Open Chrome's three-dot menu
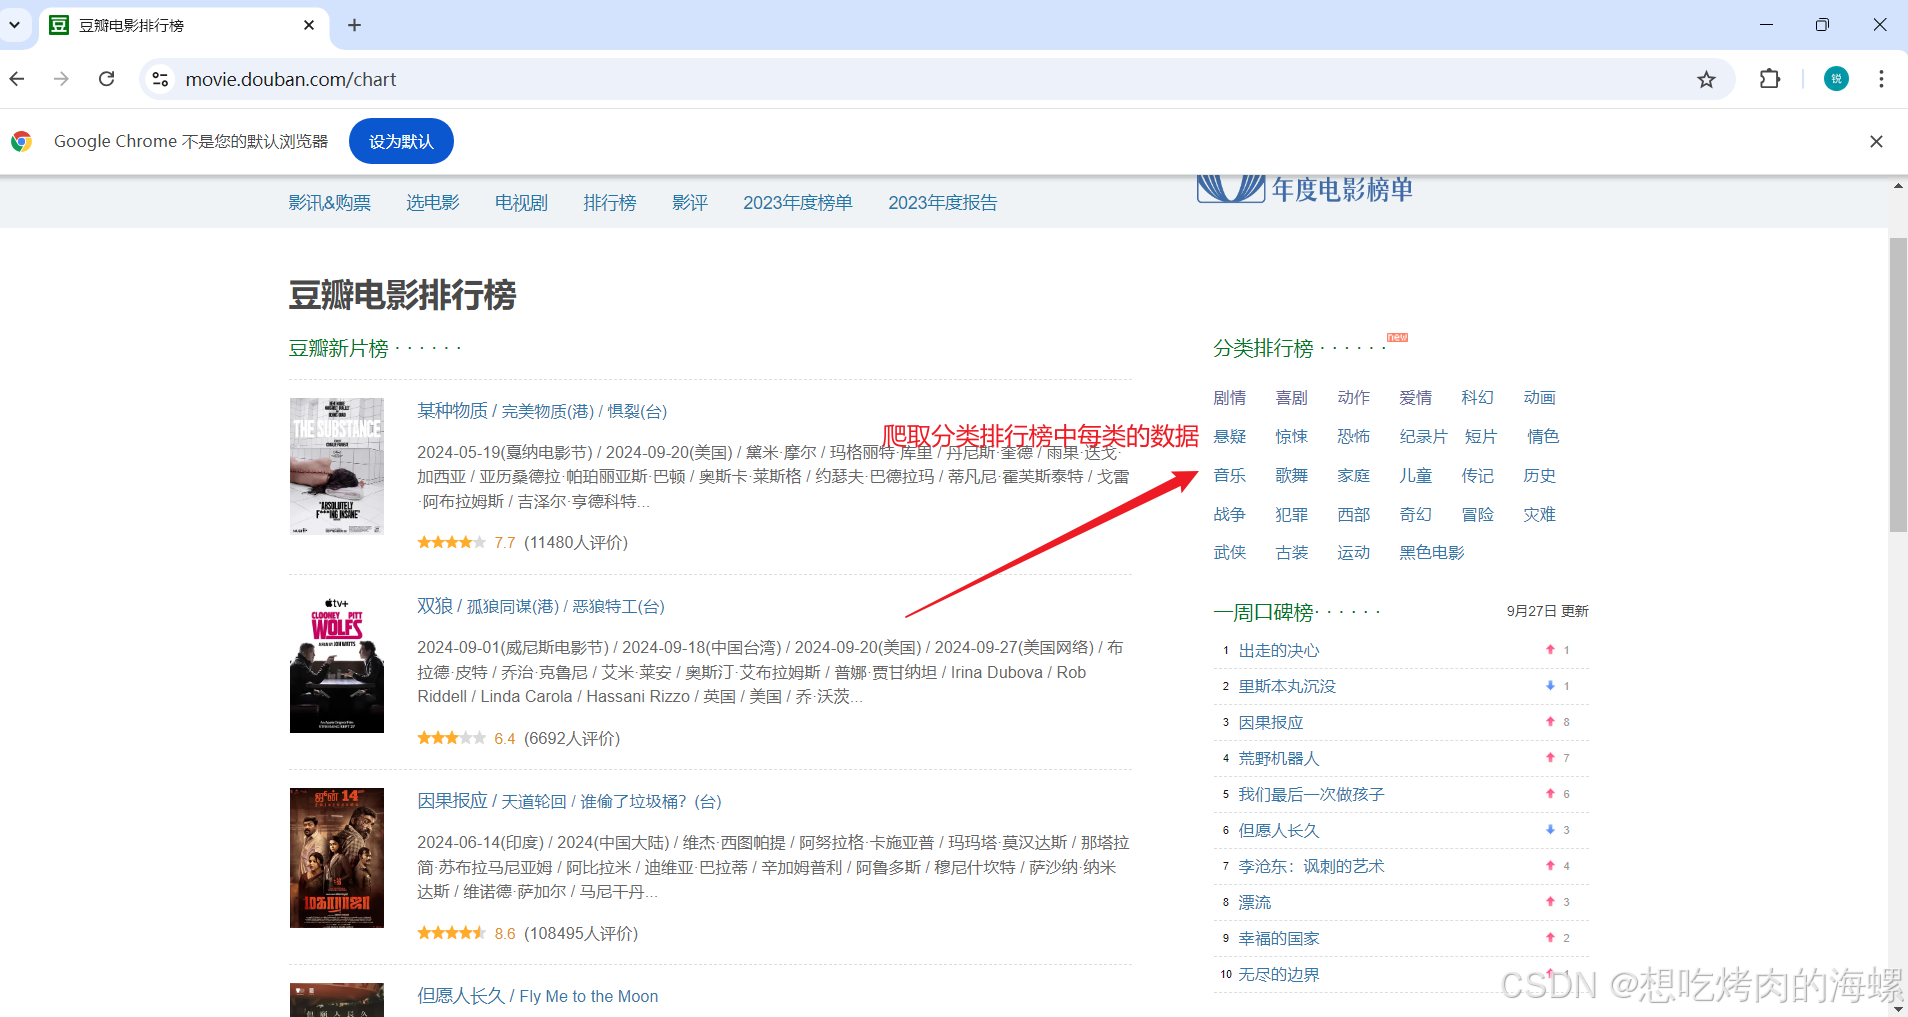 (1881, 79)
